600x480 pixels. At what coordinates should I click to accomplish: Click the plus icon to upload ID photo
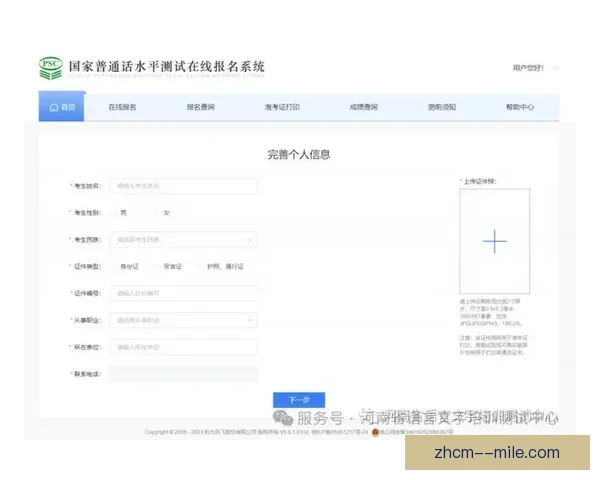pyautogui.click(x=494, y=241)
